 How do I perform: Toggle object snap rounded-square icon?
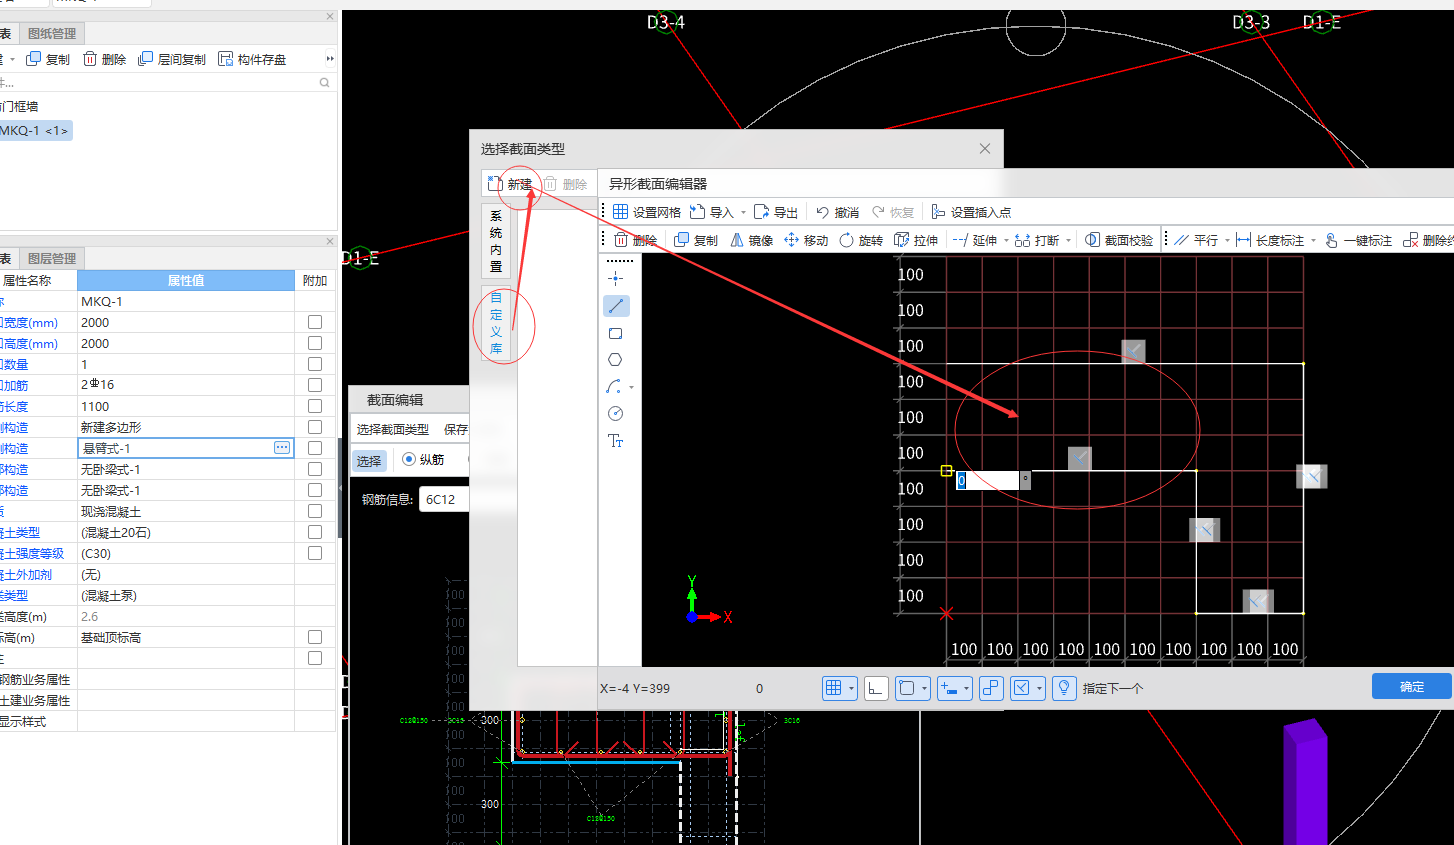coord(906,688)
